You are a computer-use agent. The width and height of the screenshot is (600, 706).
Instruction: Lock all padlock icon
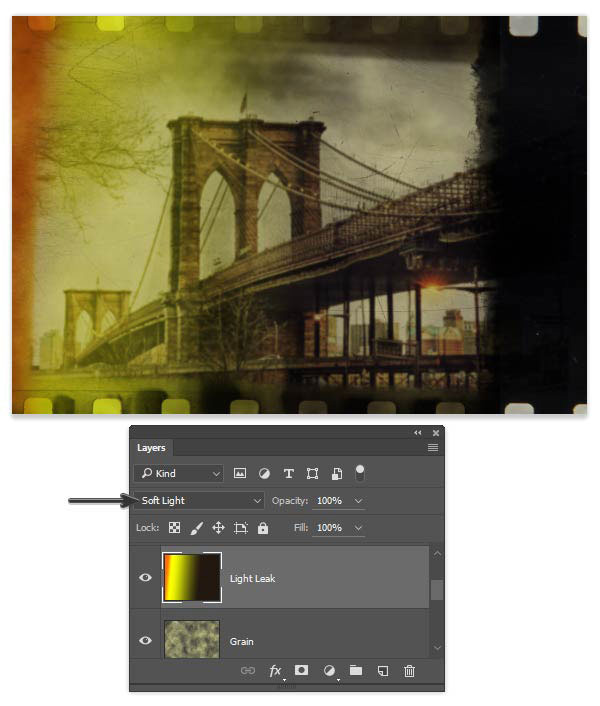click(x=263, y=528)
